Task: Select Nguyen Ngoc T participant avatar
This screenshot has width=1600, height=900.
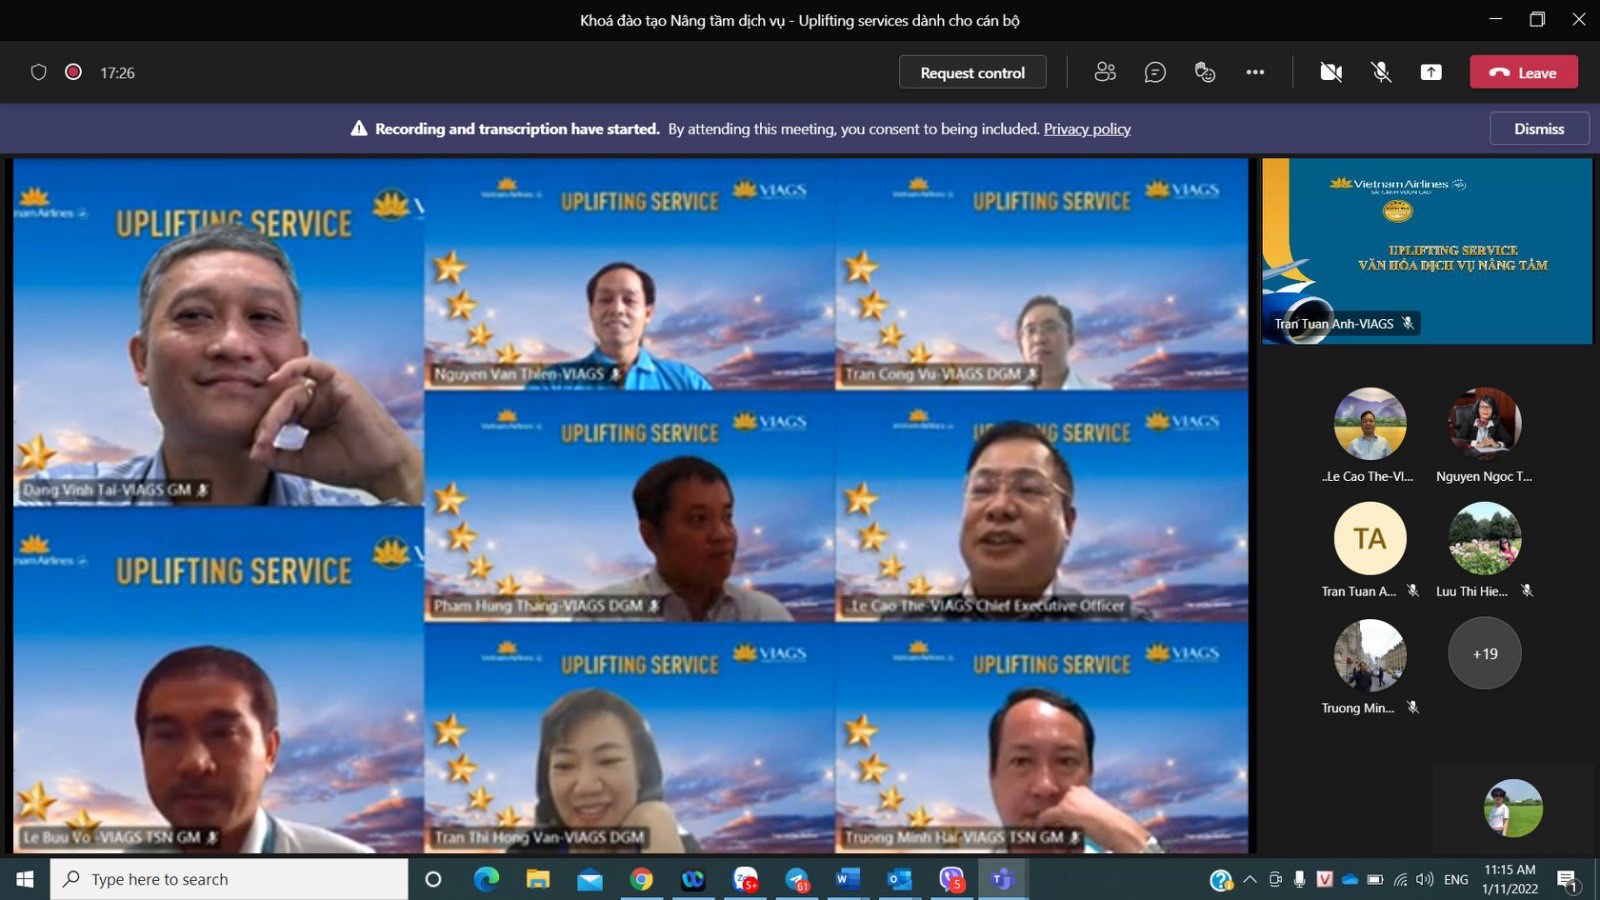Action: 1485,423
